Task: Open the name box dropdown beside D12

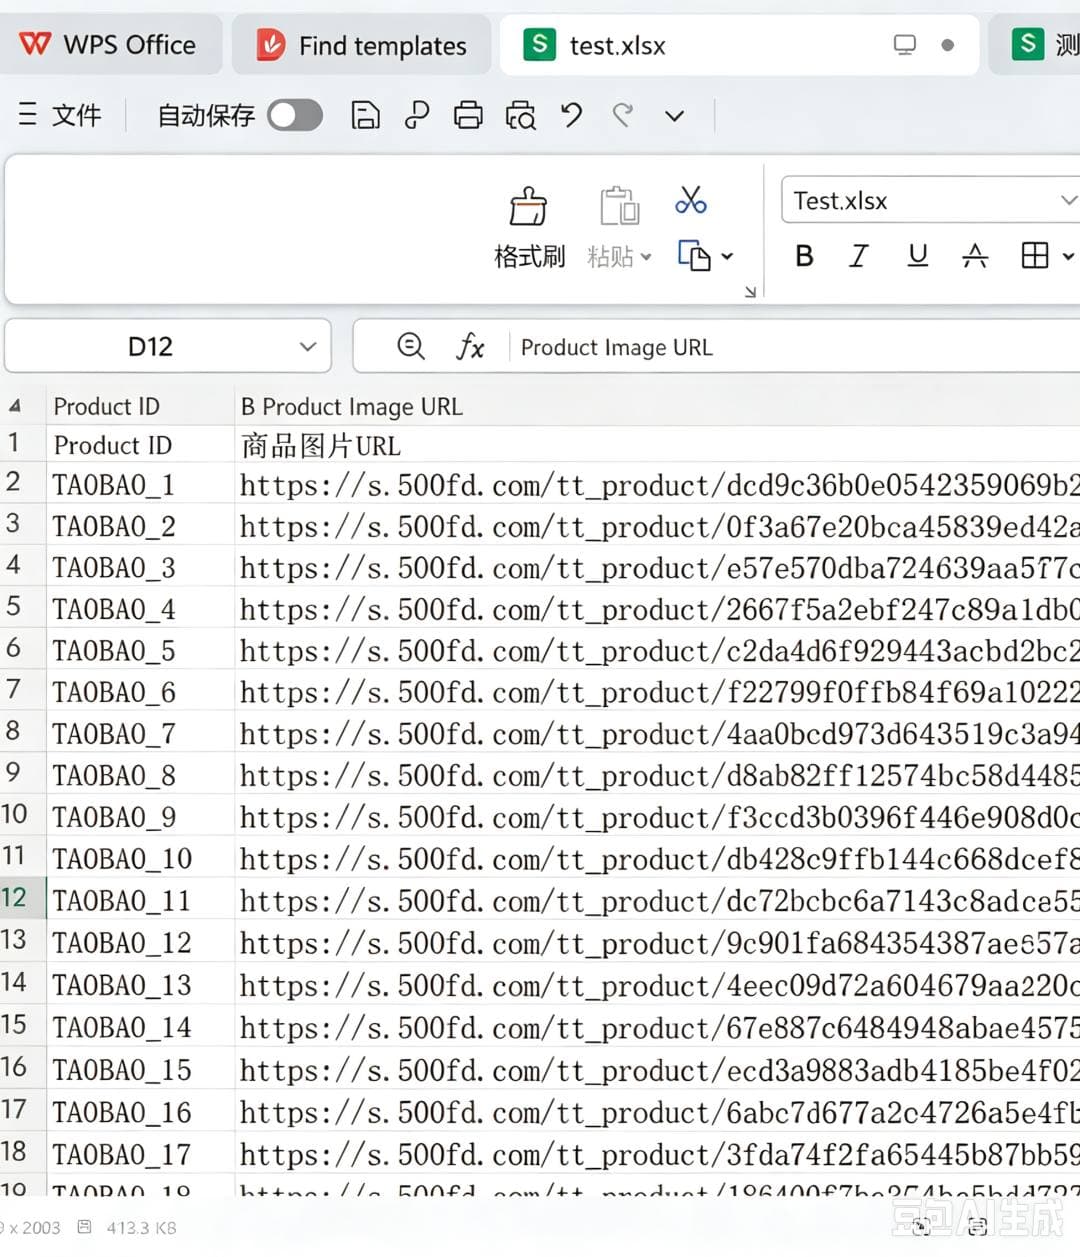Action: click(x=308, y=347)
